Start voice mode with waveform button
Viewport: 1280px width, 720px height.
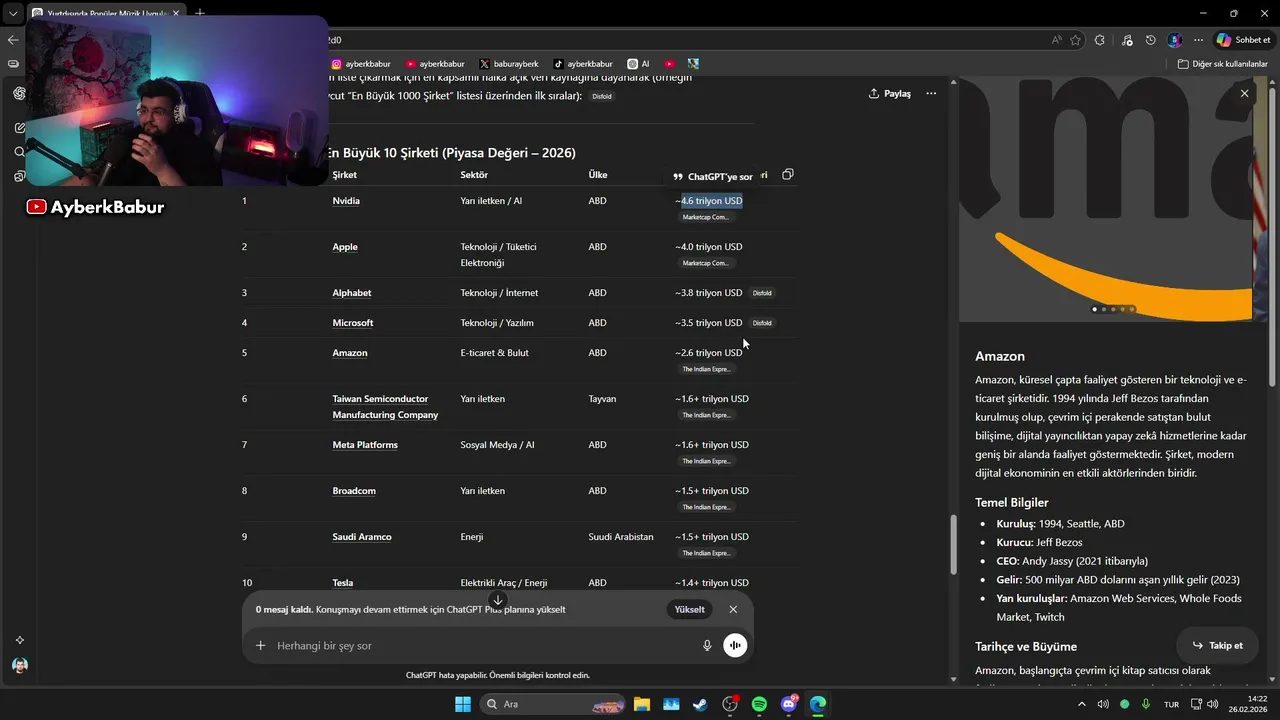coord(735,646)
